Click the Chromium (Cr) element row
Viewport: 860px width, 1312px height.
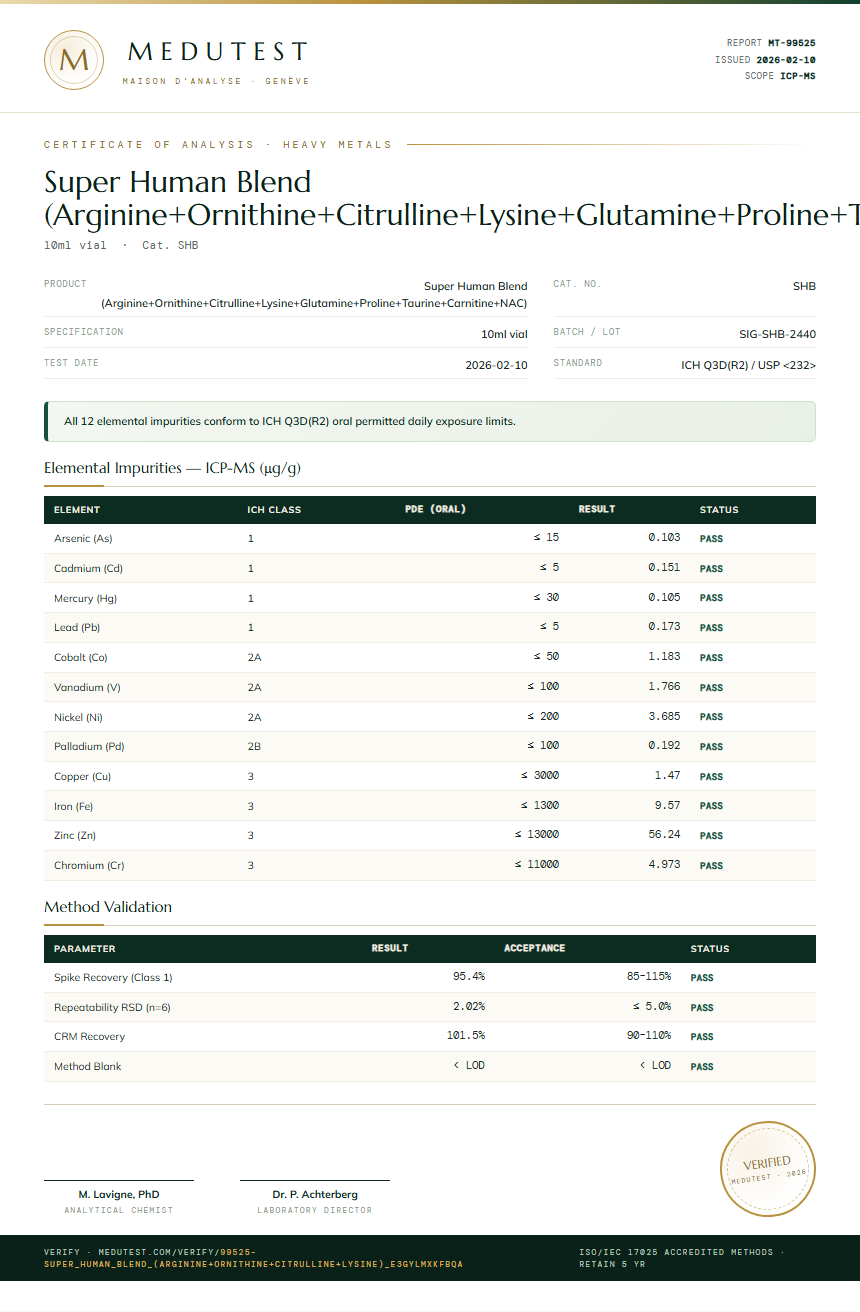430,866
